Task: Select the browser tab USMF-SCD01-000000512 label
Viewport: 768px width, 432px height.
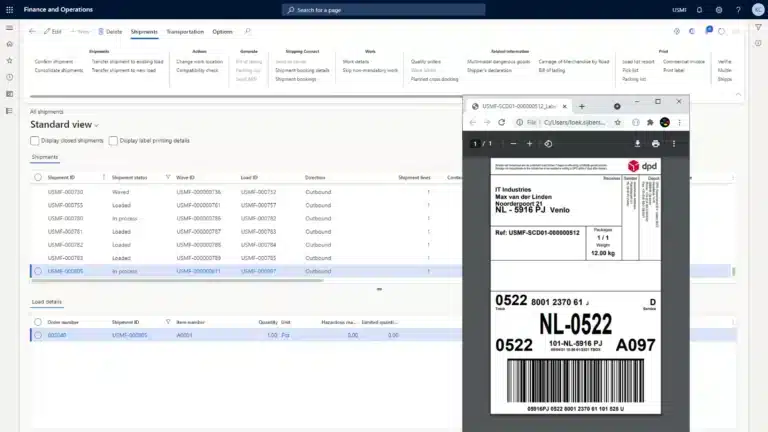Action: coord(519,106)
